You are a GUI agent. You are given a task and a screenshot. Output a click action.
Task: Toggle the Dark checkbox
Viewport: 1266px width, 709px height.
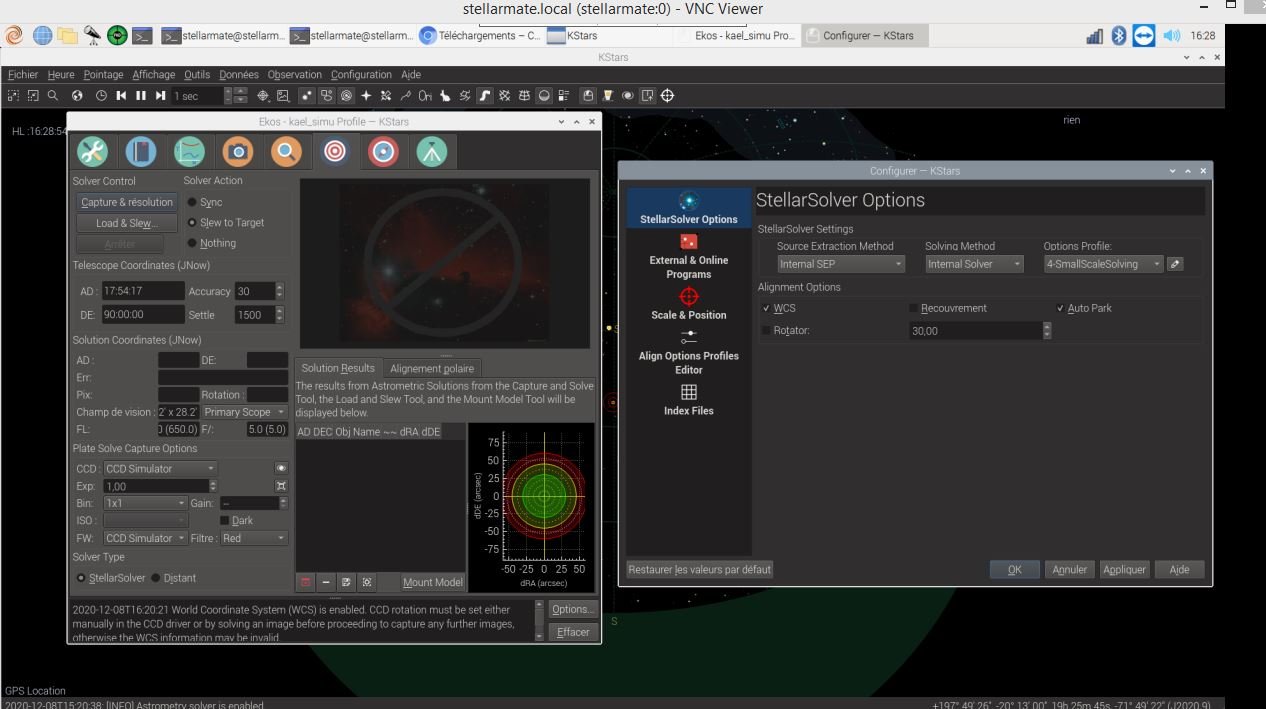236,520
